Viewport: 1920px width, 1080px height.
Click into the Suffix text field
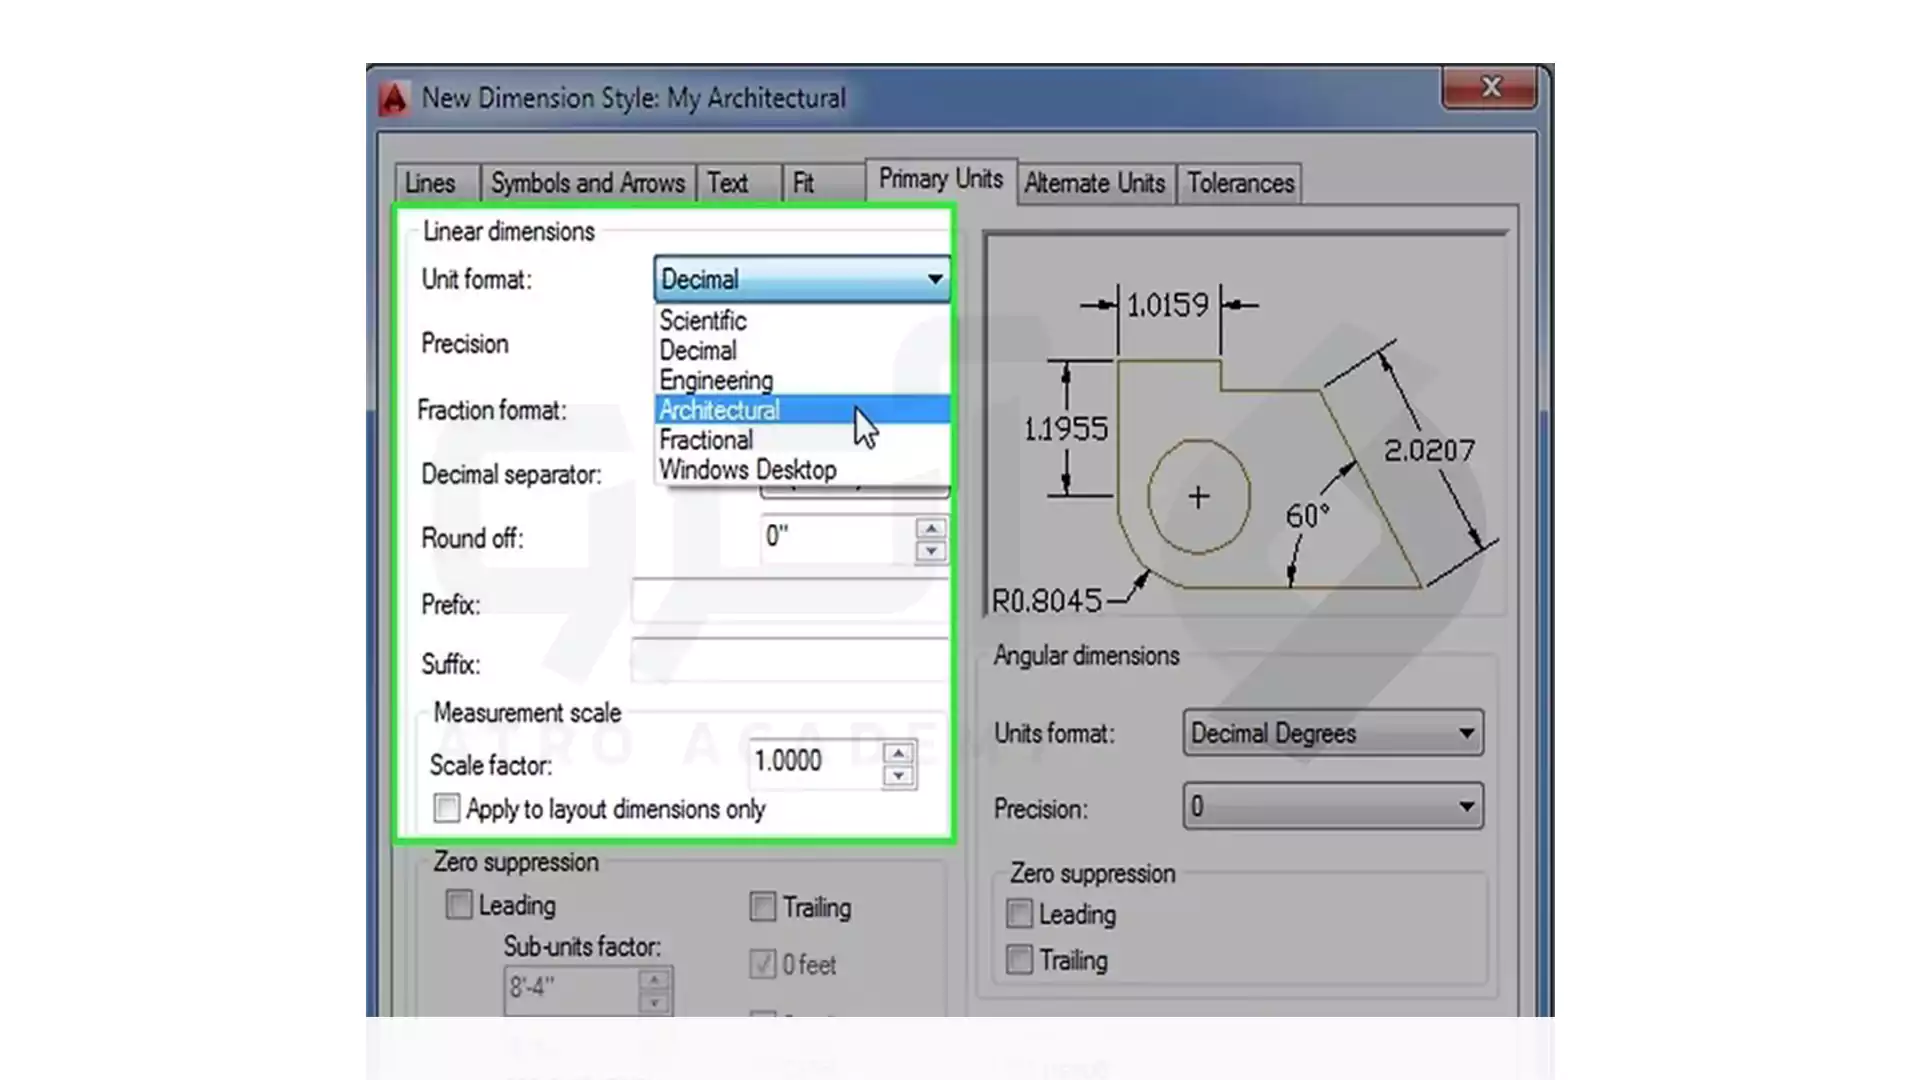(790, 661)
